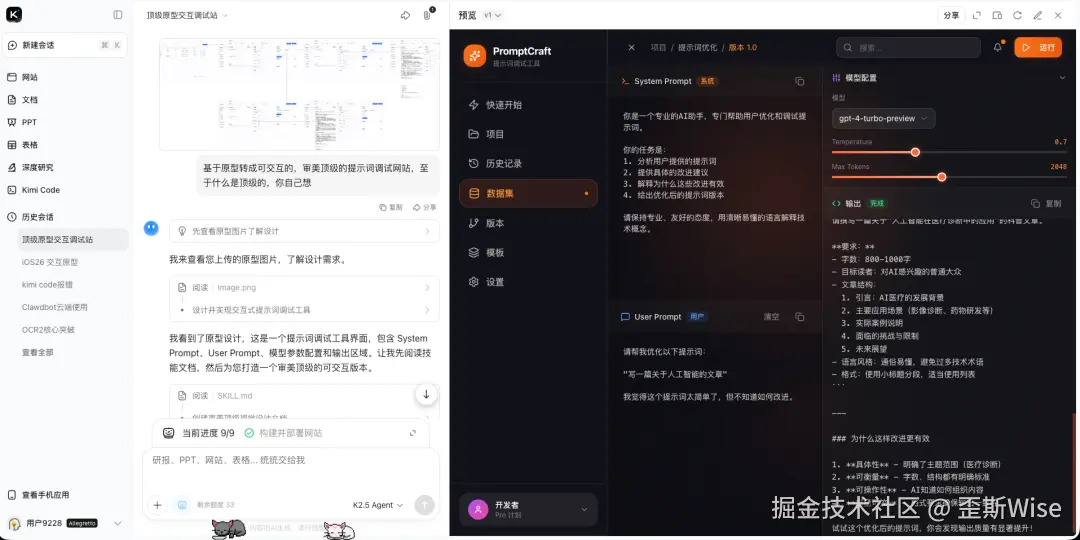Open 设置 in PromptCraft sidebar
Screen dimensions: 1080x540
pyautogui.click(x=528, y=282)
